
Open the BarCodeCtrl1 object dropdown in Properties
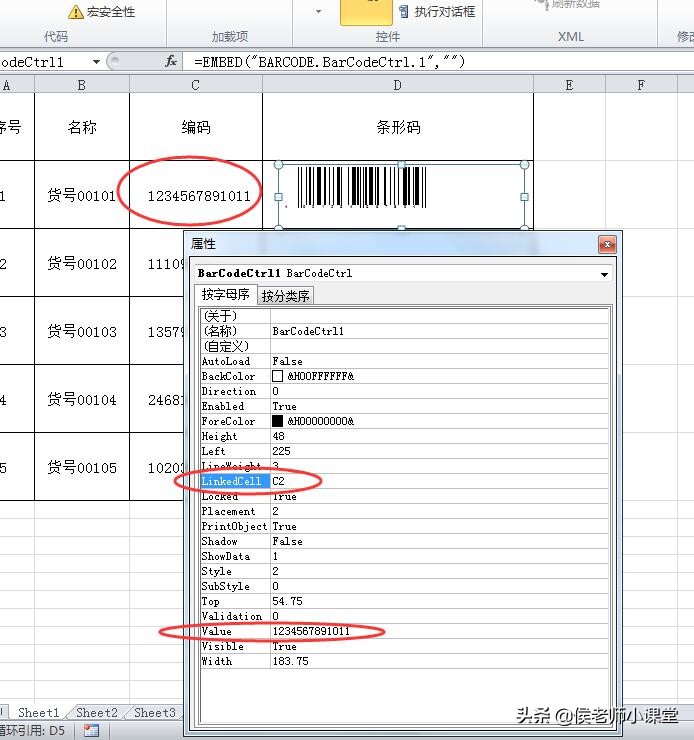pos(604,274)
